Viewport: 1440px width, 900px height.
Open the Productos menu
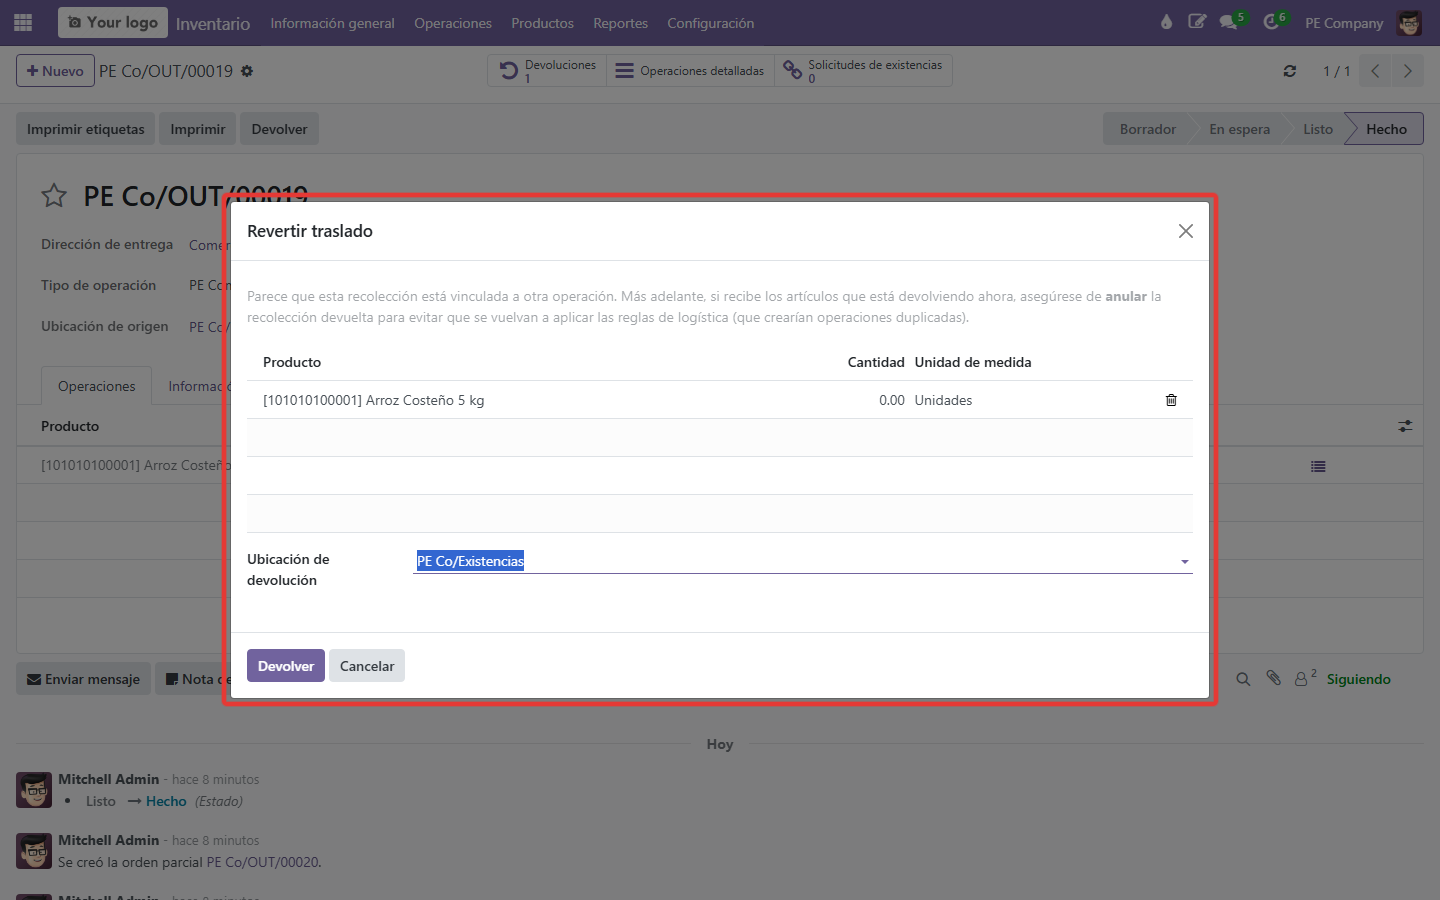click(x=542, y=23)
